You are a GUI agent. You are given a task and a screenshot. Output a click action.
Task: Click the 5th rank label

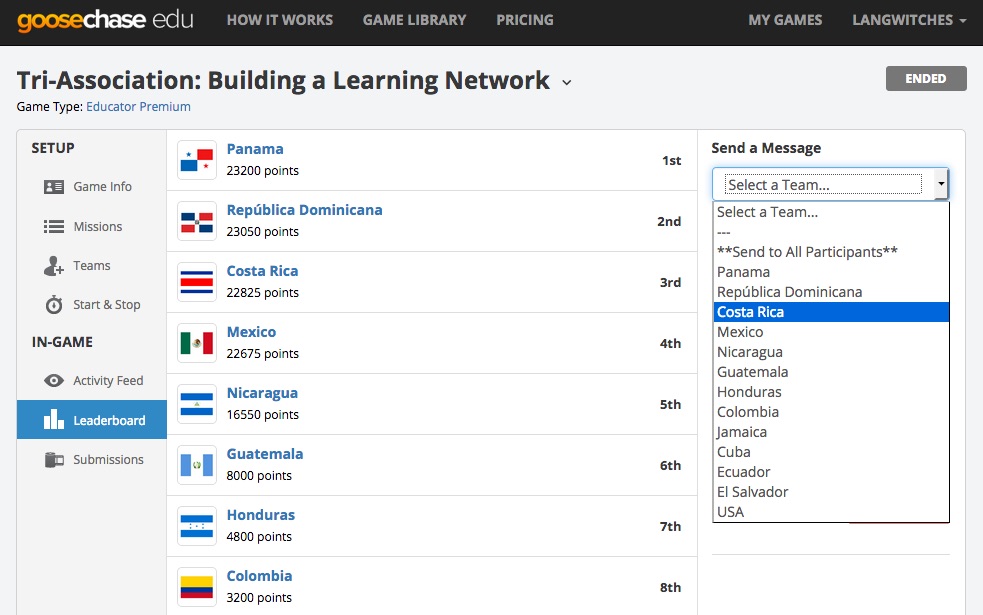tap(670, 404)
